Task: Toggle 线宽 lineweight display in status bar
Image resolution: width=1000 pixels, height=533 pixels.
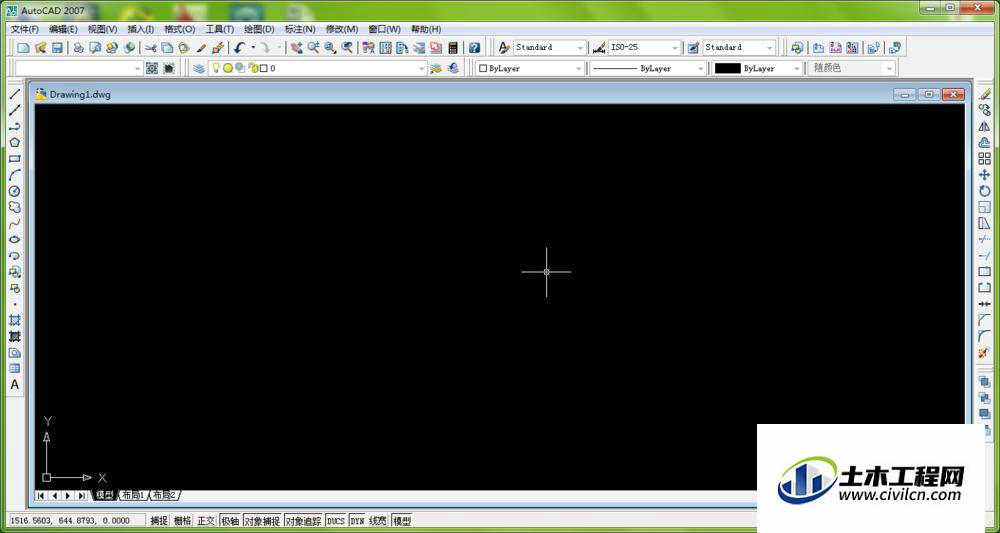Action: click(x=378, y=521)
